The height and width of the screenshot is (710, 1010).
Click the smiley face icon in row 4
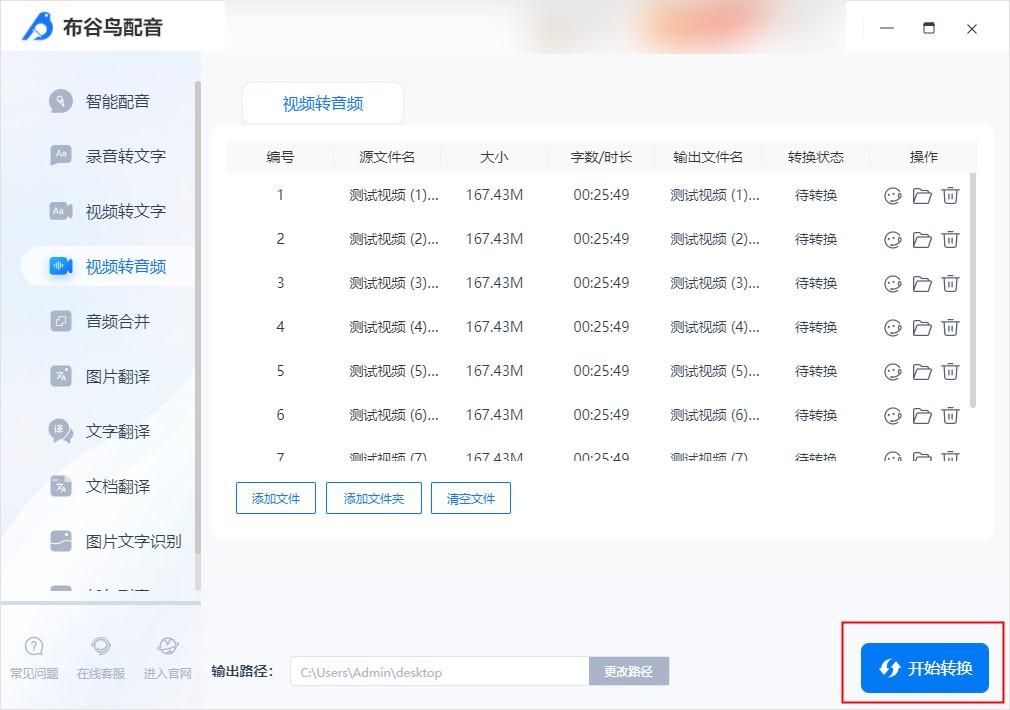pyautogui.click(x=893, y=327)
